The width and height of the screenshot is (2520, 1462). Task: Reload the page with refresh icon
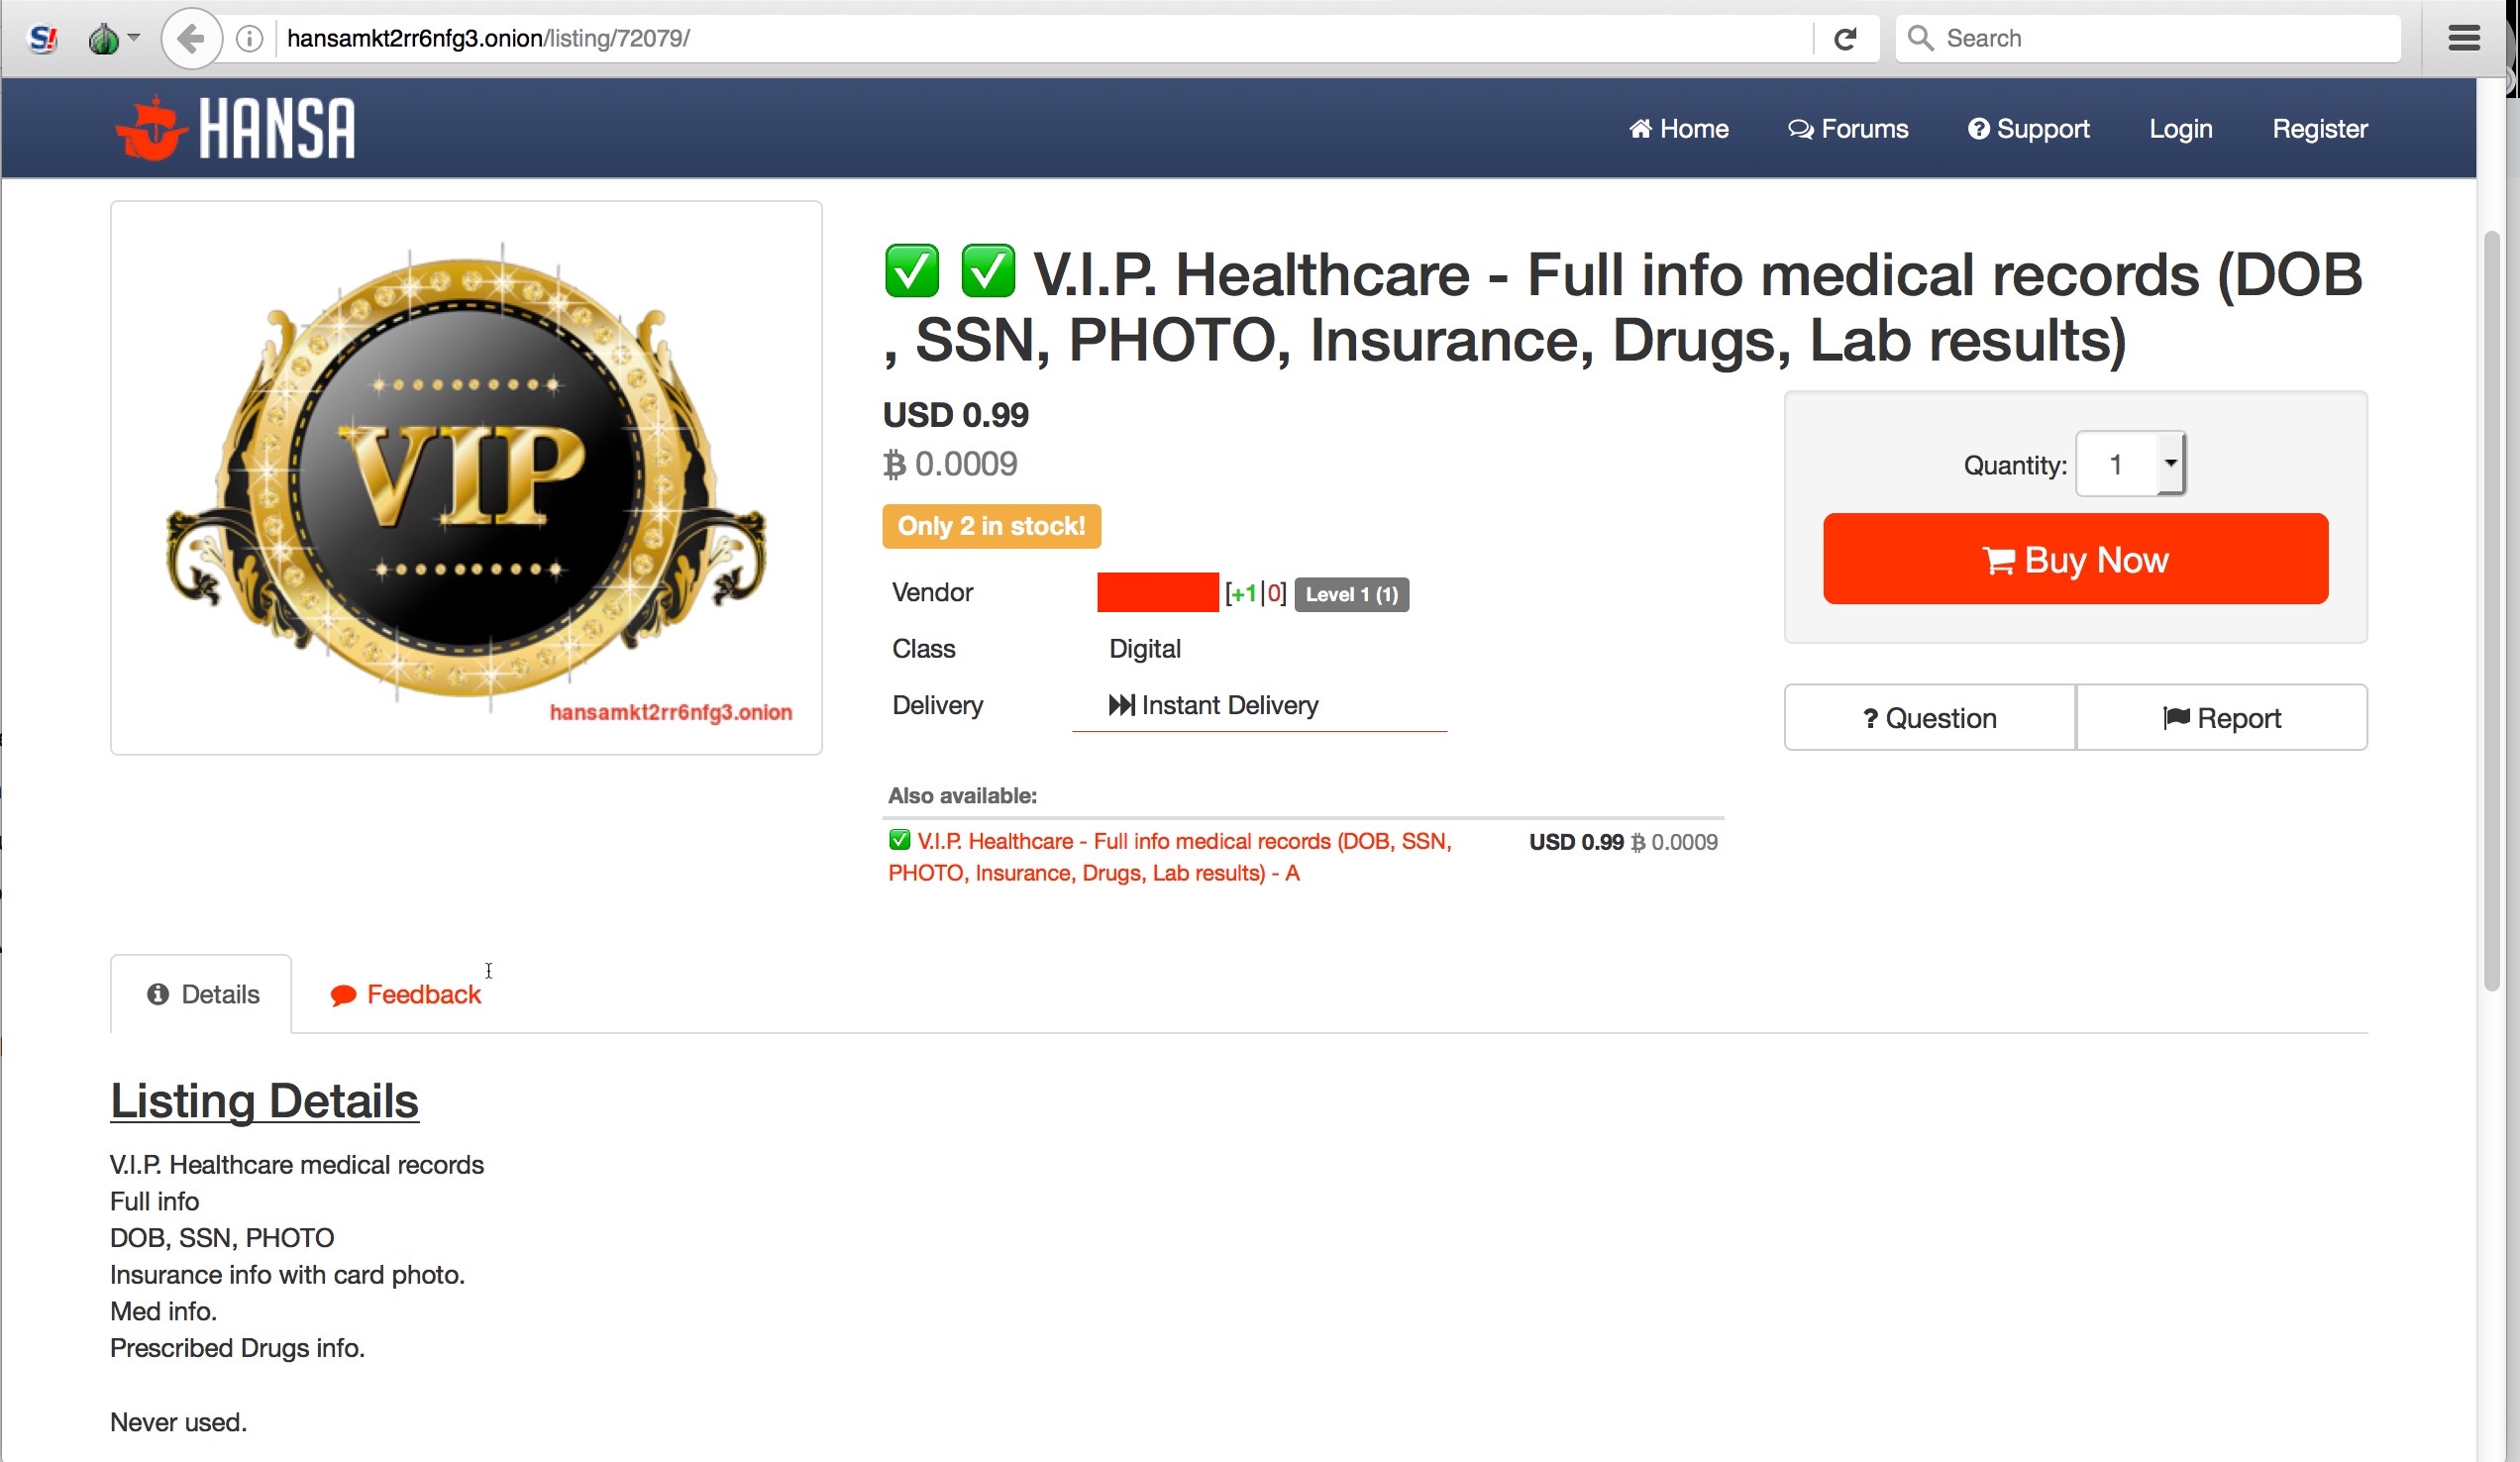click(x=1845, y=38)
